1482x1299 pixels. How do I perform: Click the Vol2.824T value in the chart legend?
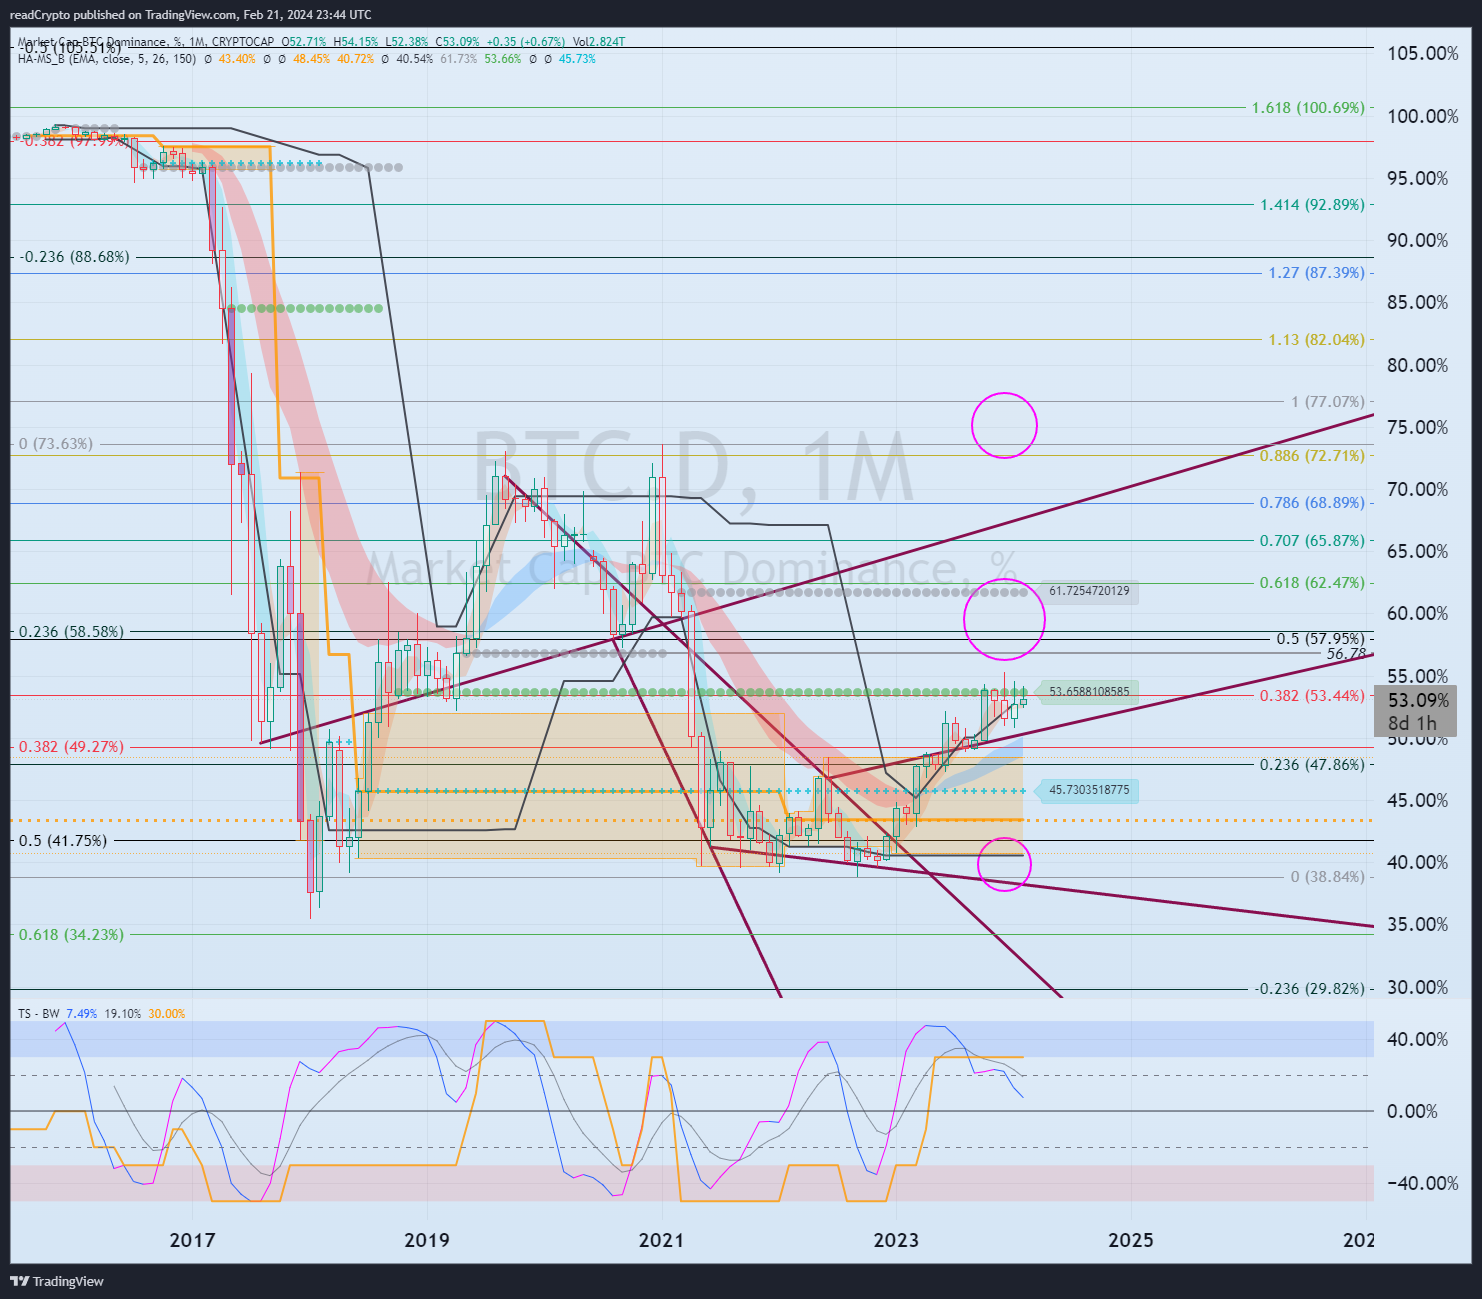pyautogui.click(x=599, y=42)
